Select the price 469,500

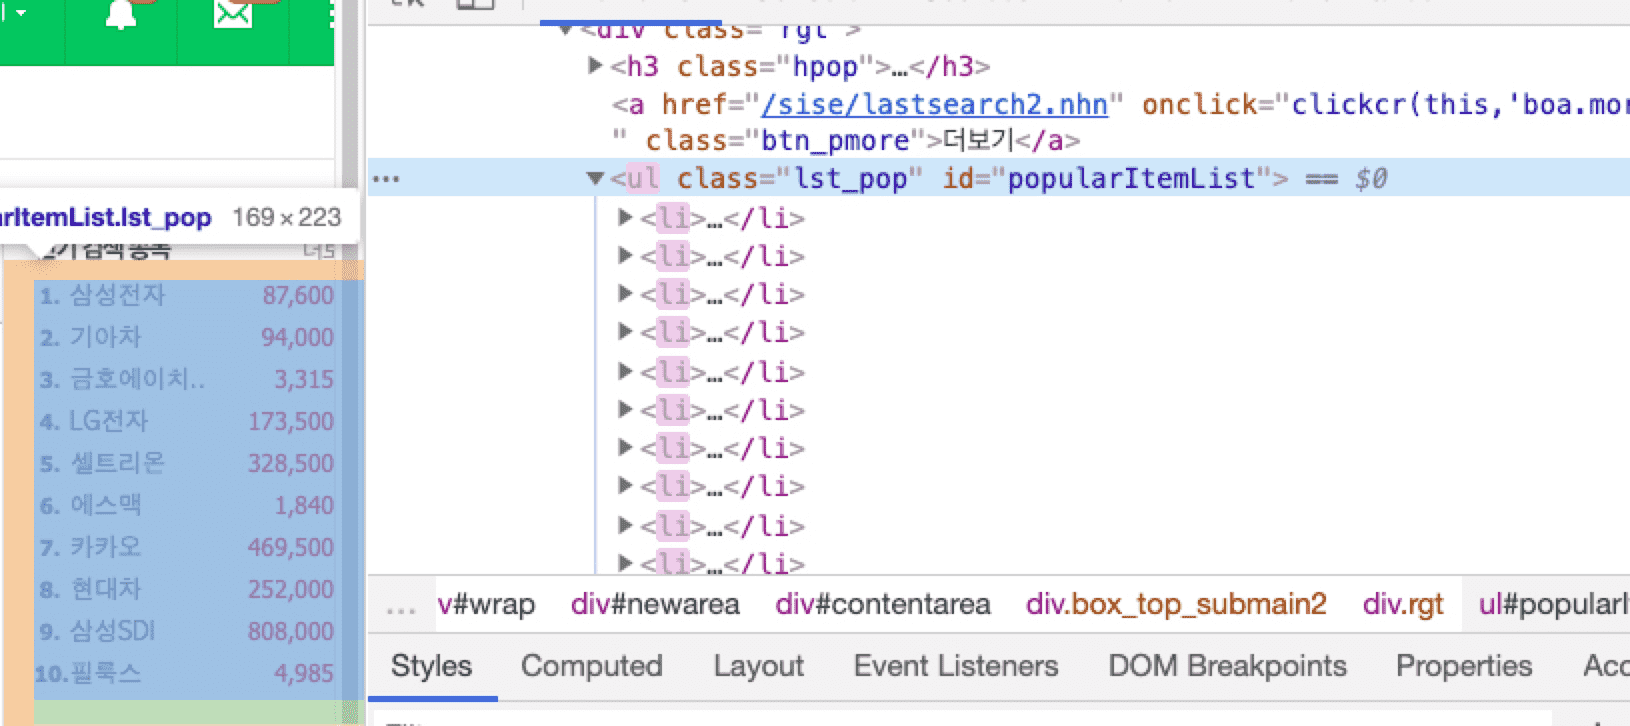pos(291,547)
